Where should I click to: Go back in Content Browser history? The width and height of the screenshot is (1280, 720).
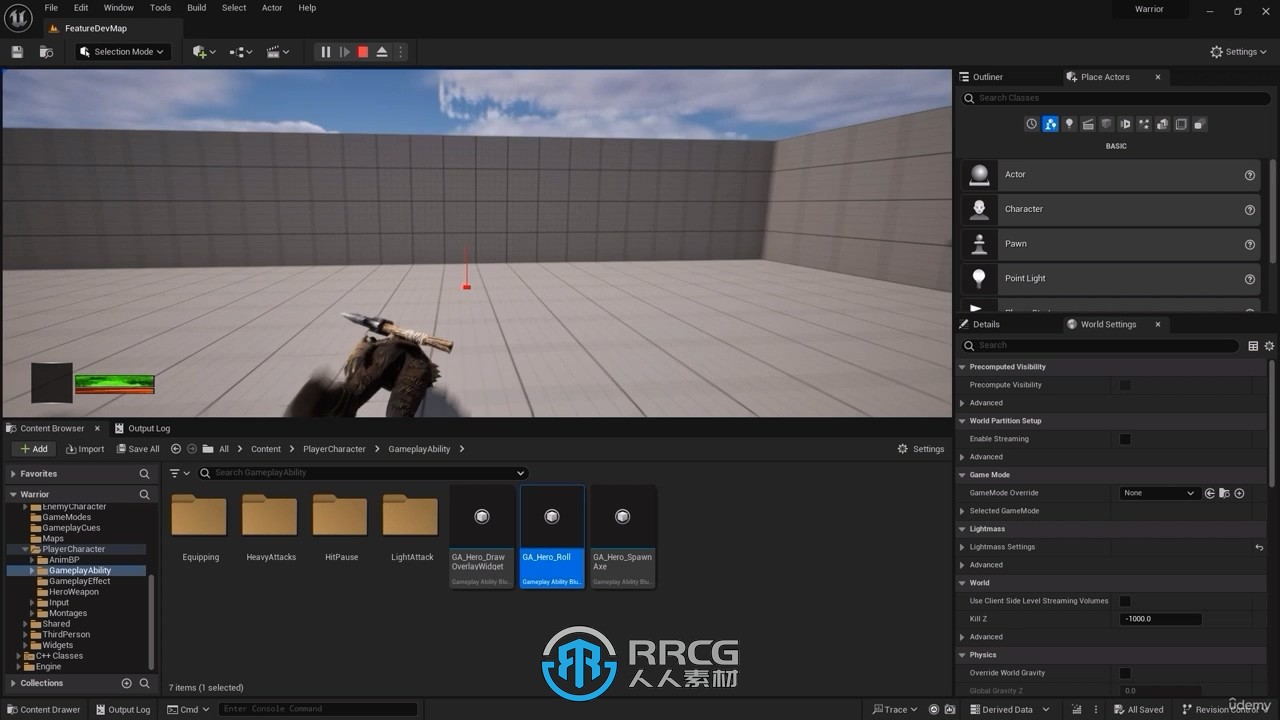pyautogui.click(x=176, y=449)
